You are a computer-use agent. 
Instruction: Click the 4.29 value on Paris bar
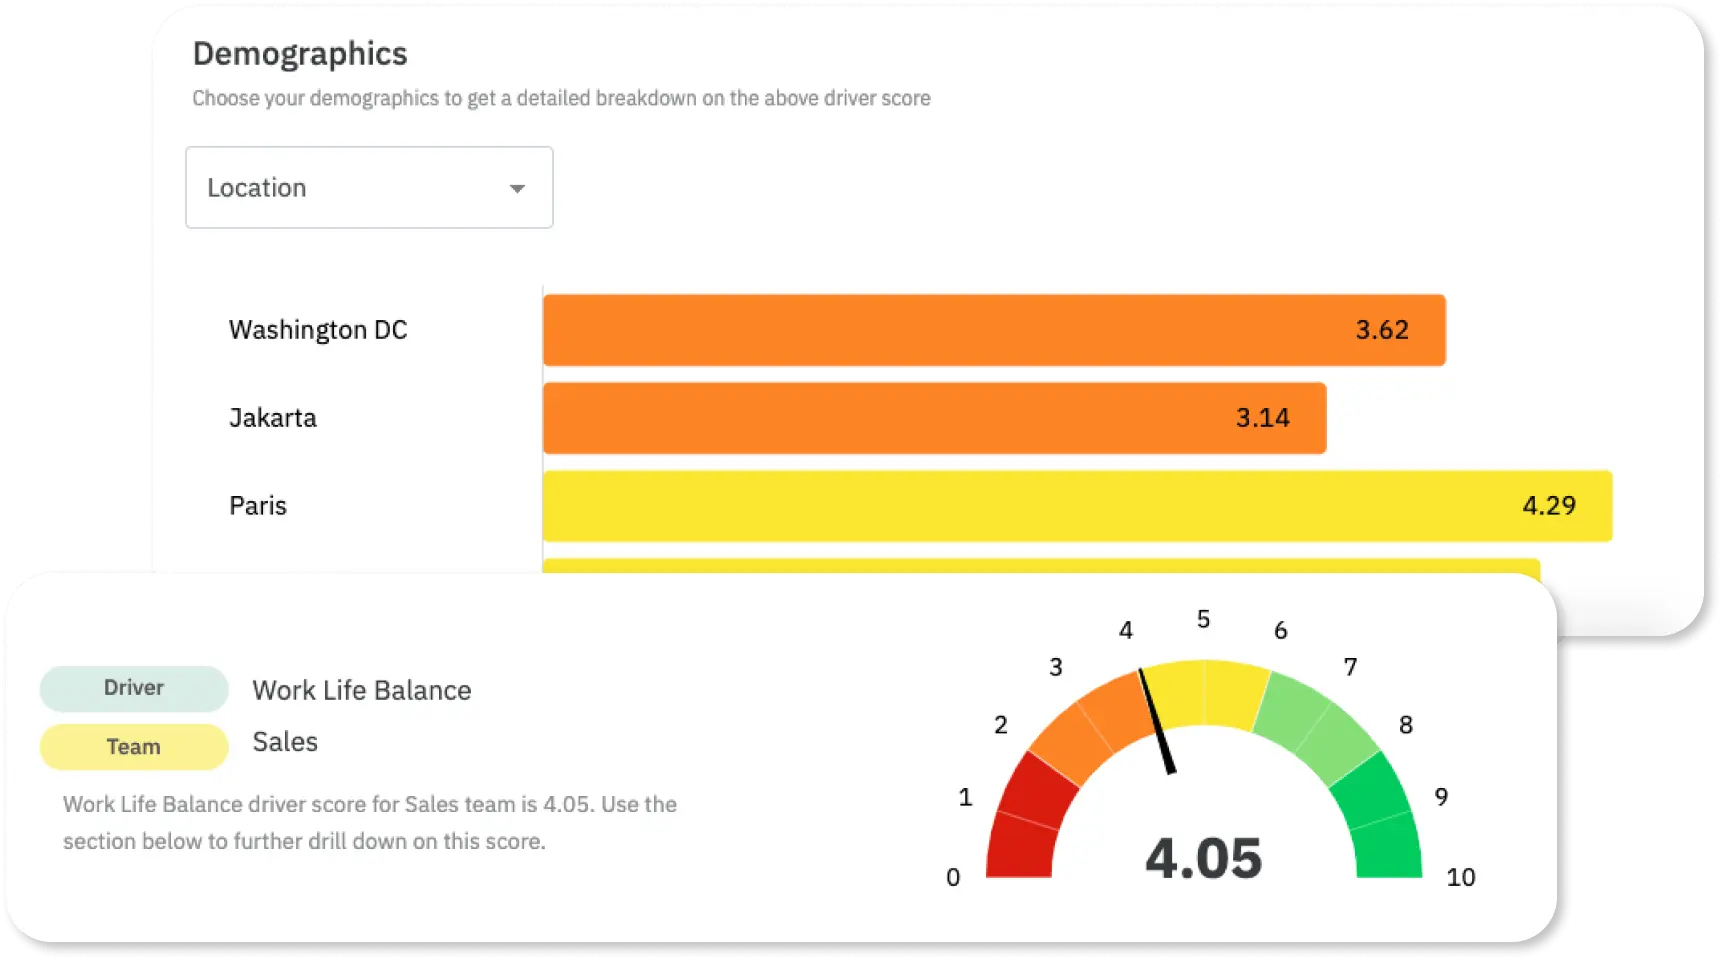click(x=1548, y=506)
